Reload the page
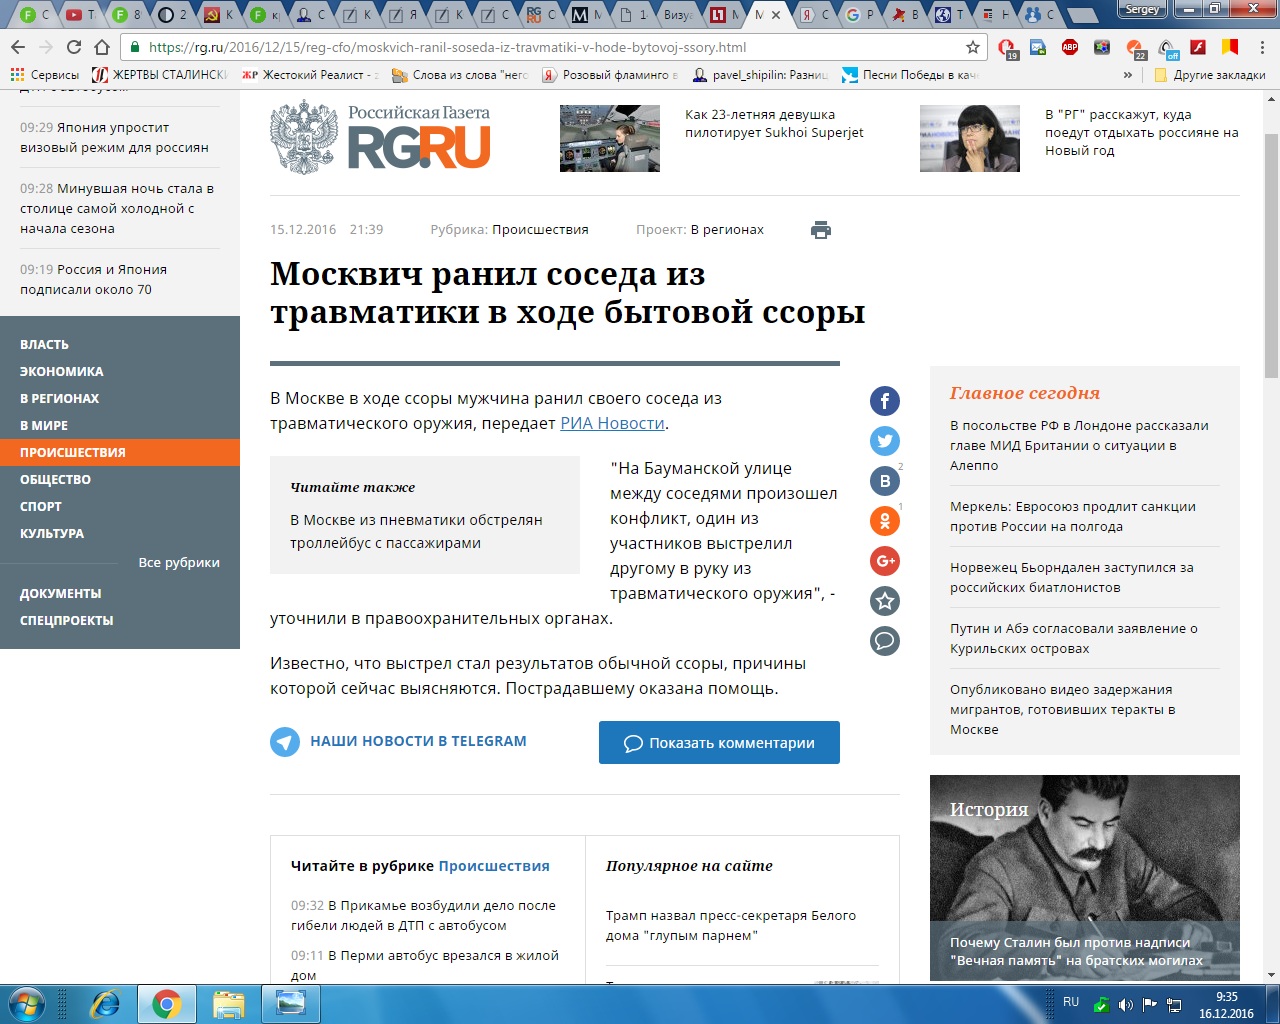Image resolution: width=1280 pixels, height=1024 pixels. pos(74,47)
